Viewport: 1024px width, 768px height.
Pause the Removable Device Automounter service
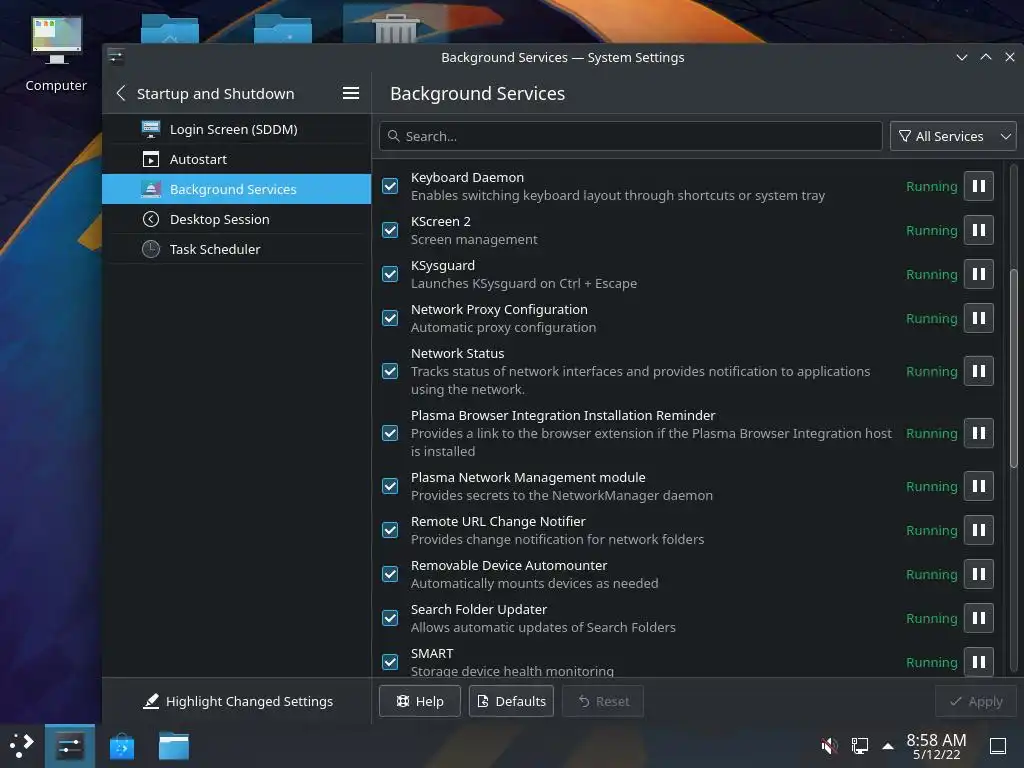(978, 574)
